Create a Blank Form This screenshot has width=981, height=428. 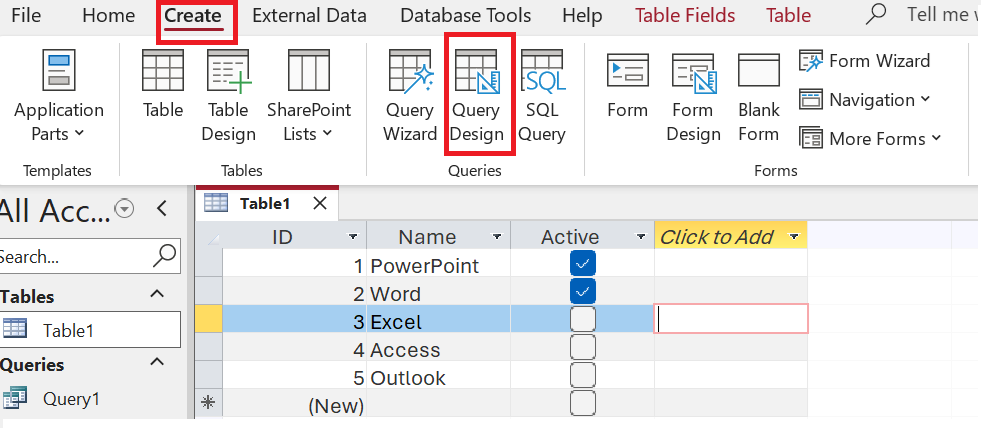pyautogui.click(x=758, y=96)
